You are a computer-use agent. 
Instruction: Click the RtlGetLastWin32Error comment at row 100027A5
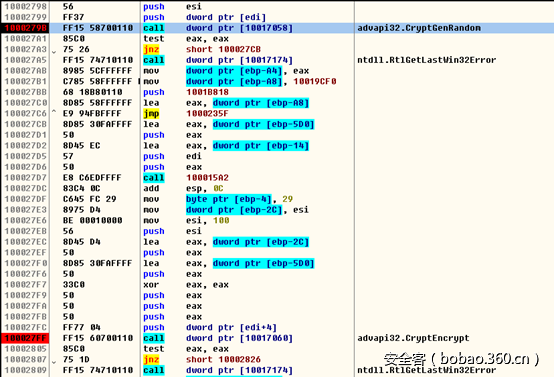tap(426, 60)
